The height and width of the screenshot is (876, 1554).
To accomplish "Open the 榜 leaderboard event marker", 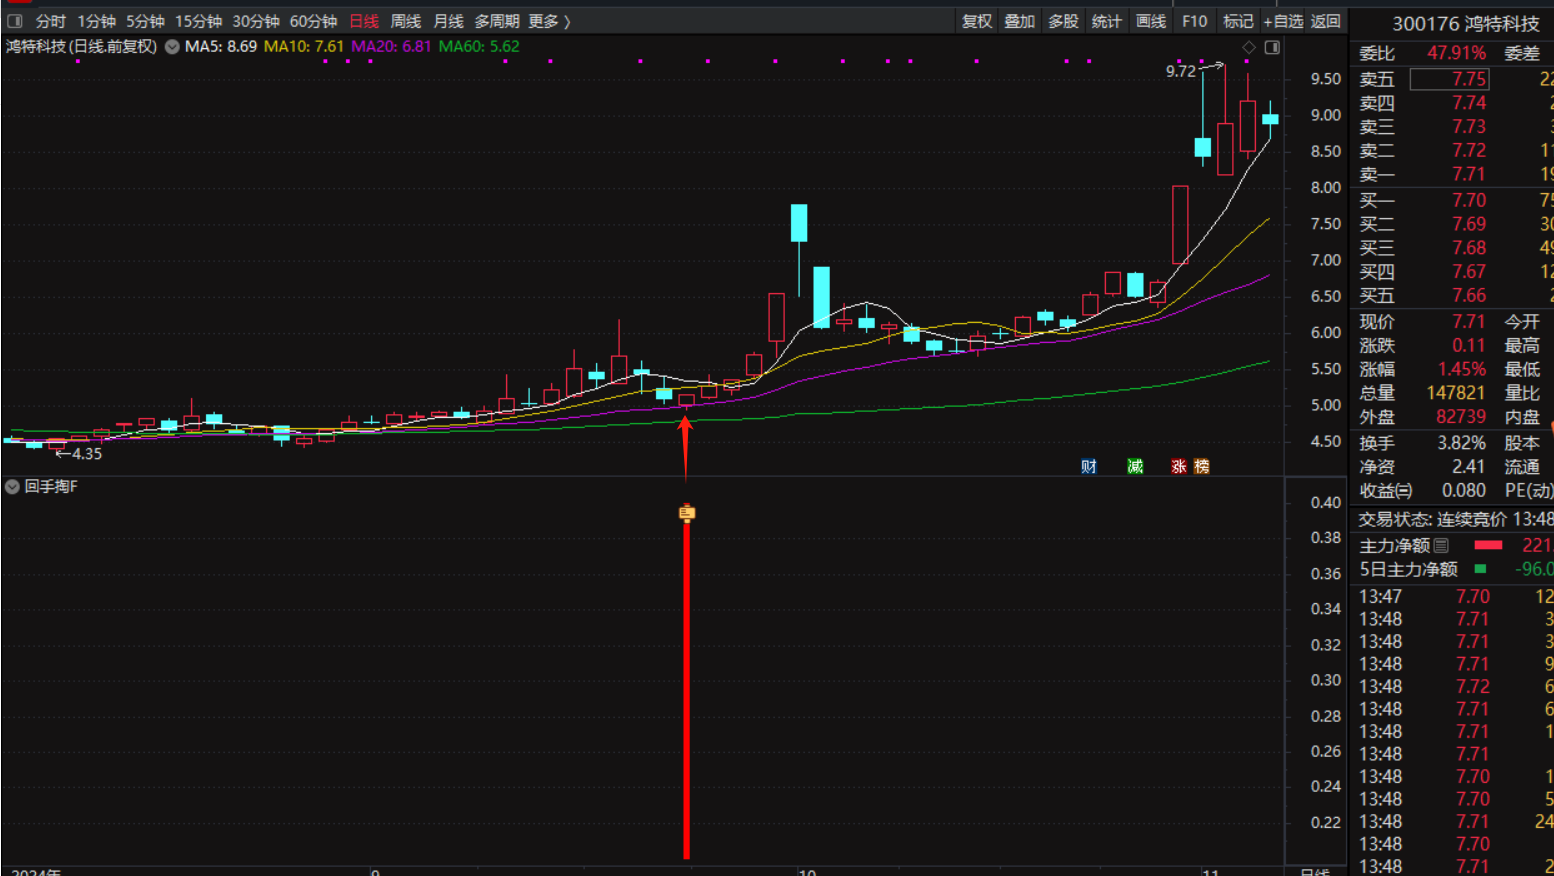I will click(1202, 466).
